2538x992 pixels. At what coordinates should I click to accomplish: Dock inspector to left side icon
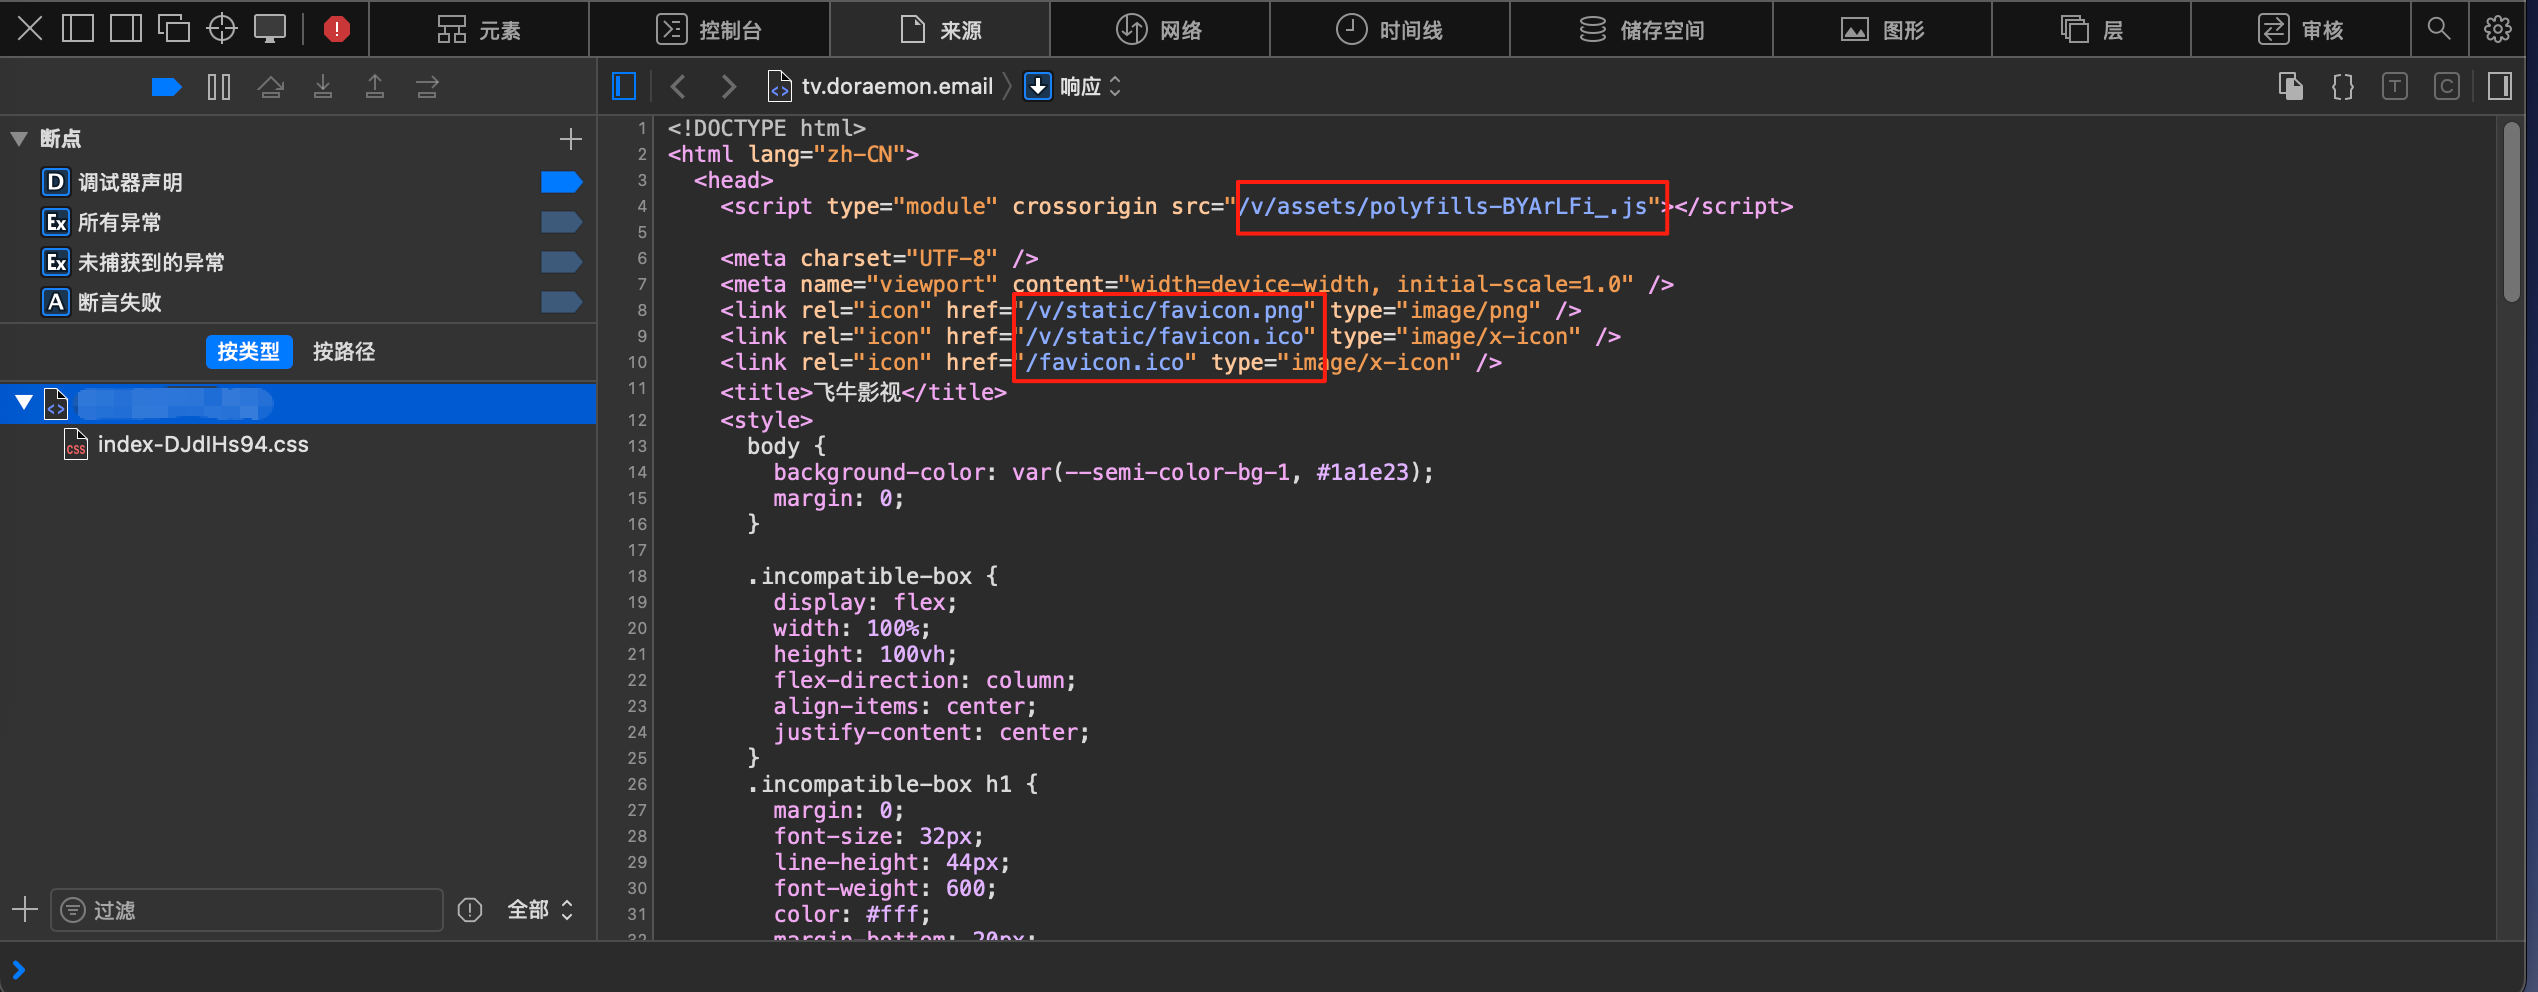coord(78,29)
